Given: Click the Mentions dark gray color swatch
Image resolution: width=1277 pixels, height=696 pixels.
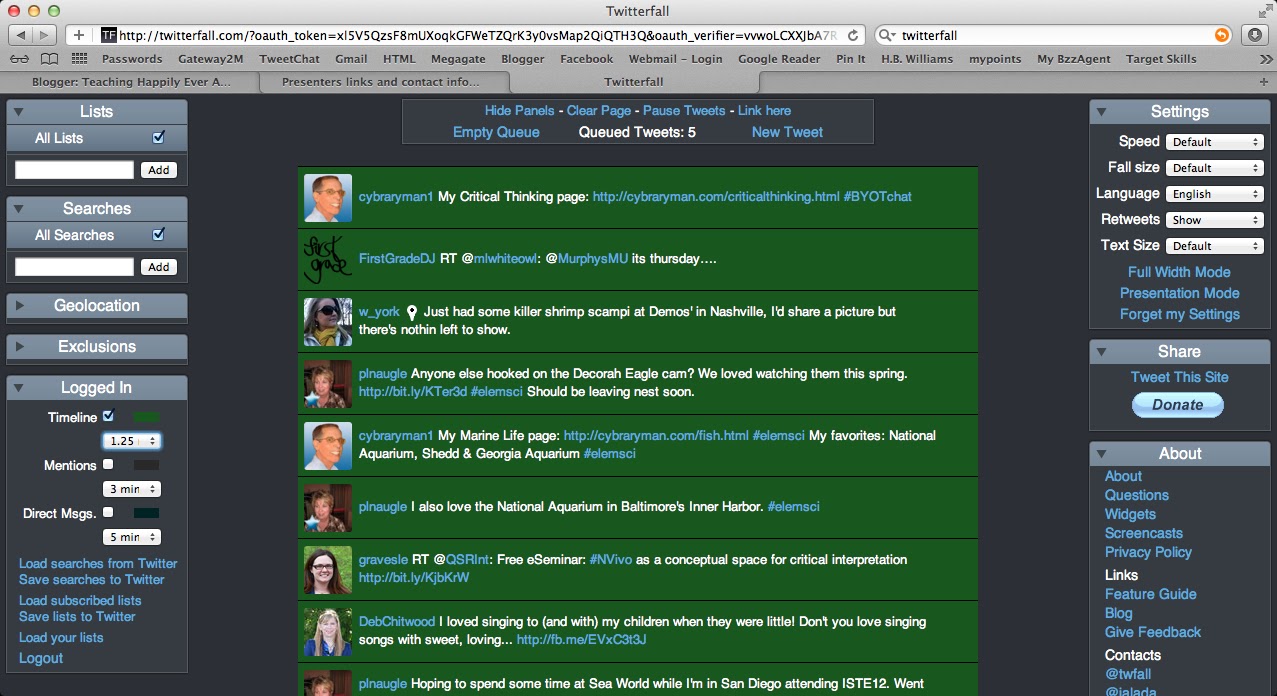Looking at the screenshot, I should [x=147, y=465].
